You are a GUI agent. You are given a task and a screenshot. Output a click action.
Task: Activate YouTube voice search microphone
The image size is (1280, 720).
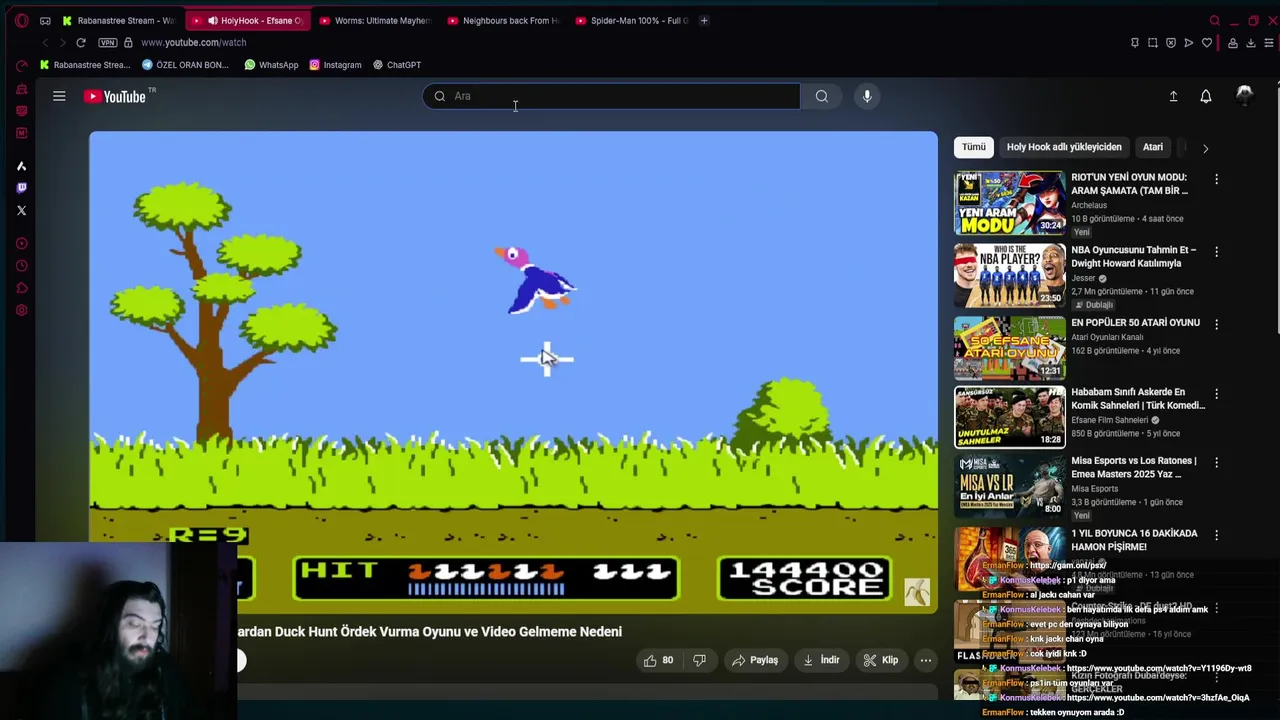click(867, 96)
